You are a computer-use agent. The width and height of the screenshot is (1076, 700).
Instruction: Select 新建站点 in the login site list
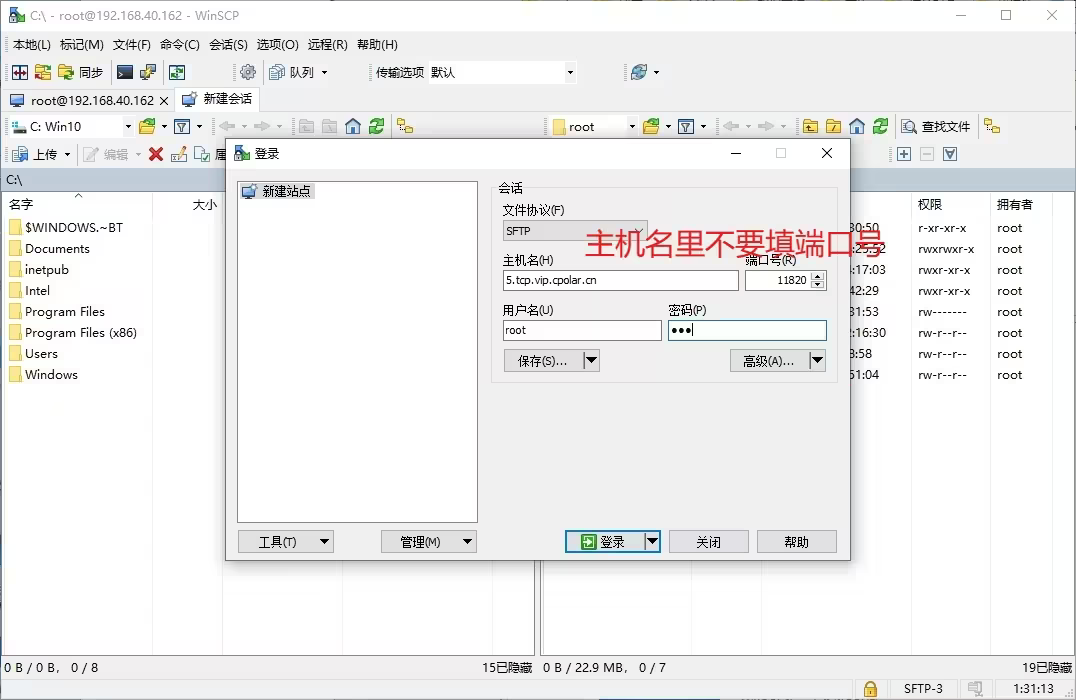(x=278, y=191)
